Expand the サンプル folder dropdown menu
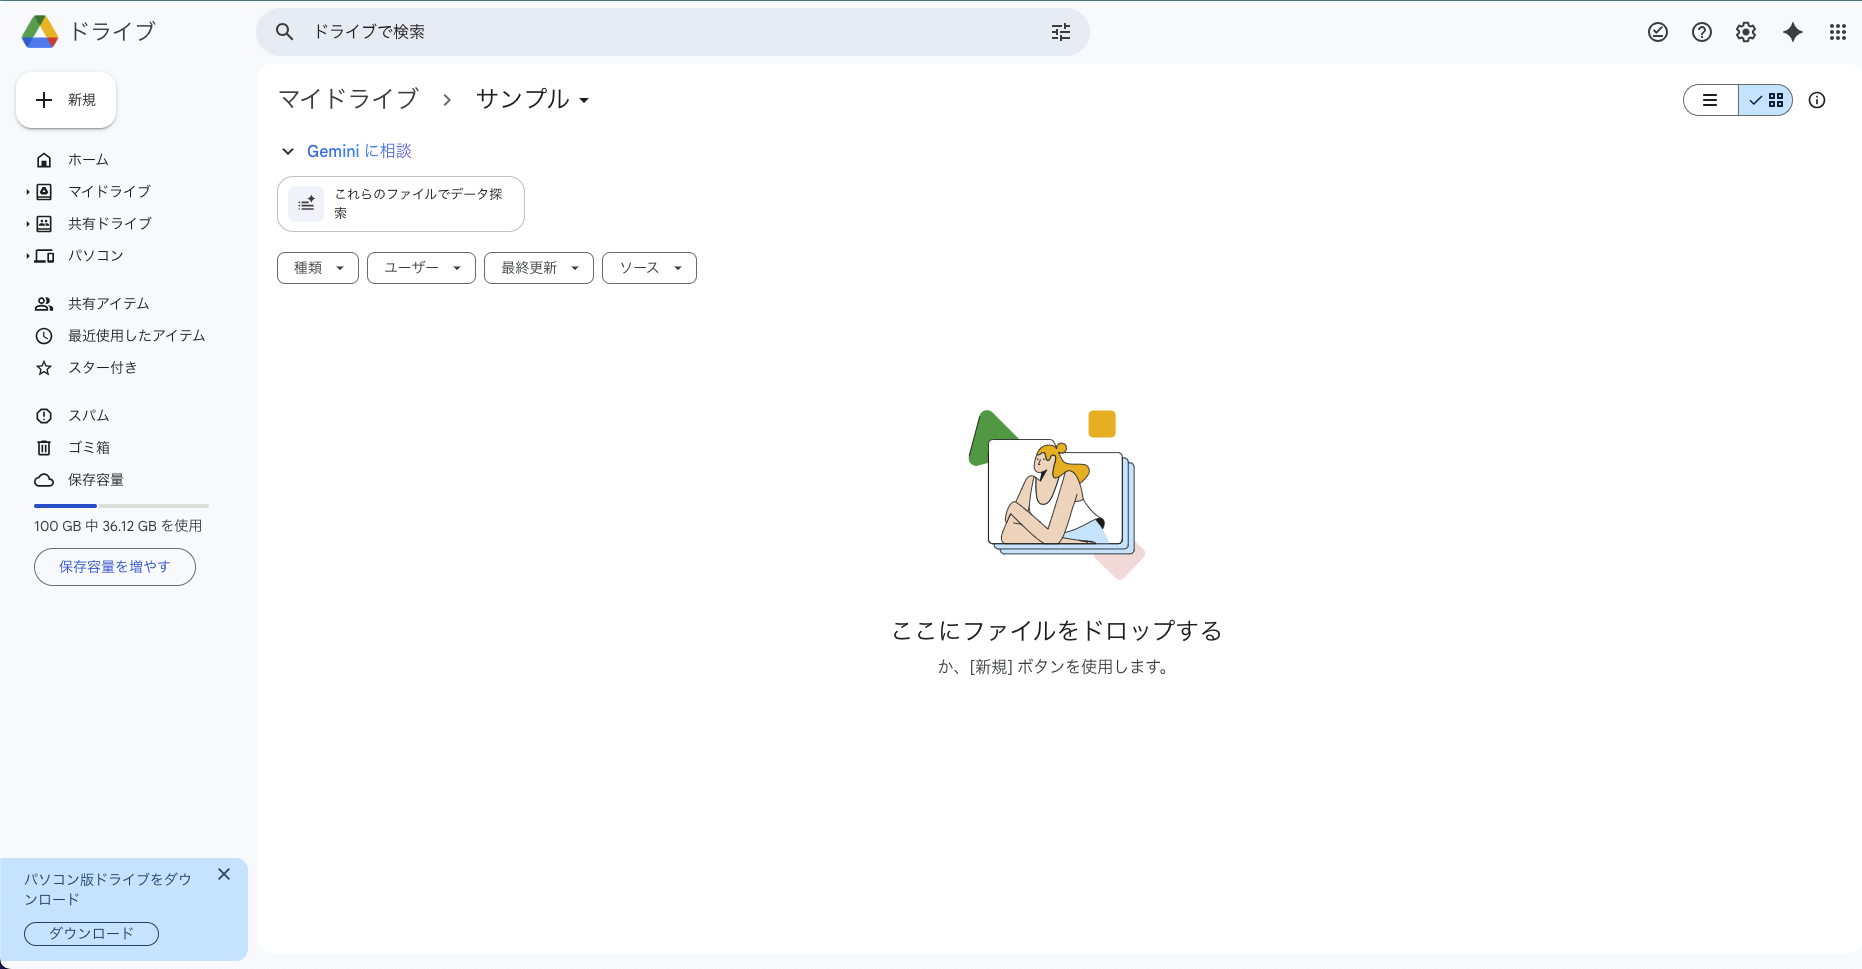 tap(584, 100)
